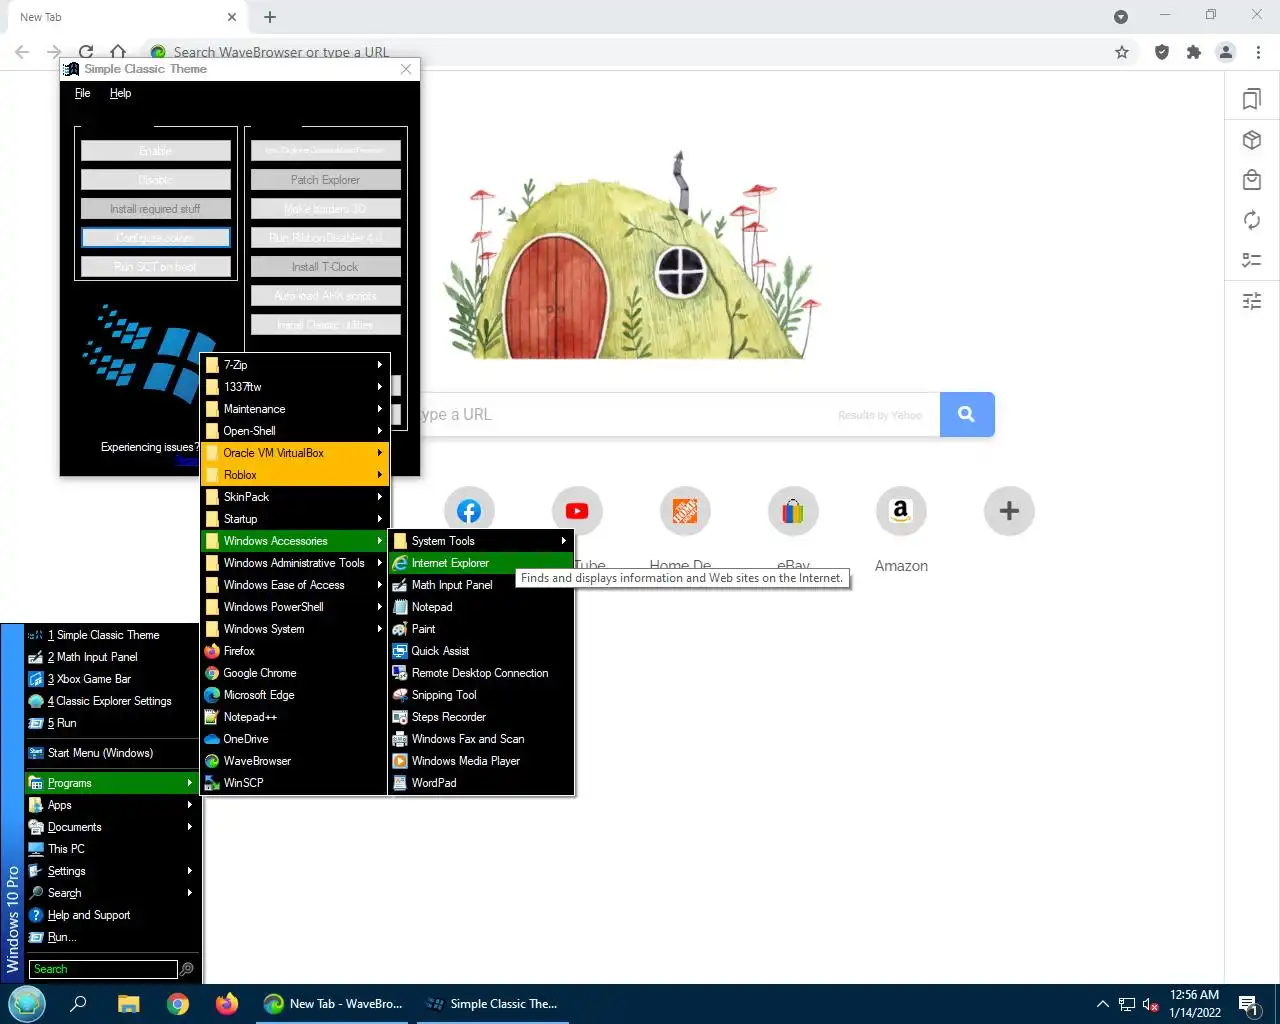Open the taskbar search magnifier
Viewport: 1280px width, 1024px height.
pos(78,1004)
